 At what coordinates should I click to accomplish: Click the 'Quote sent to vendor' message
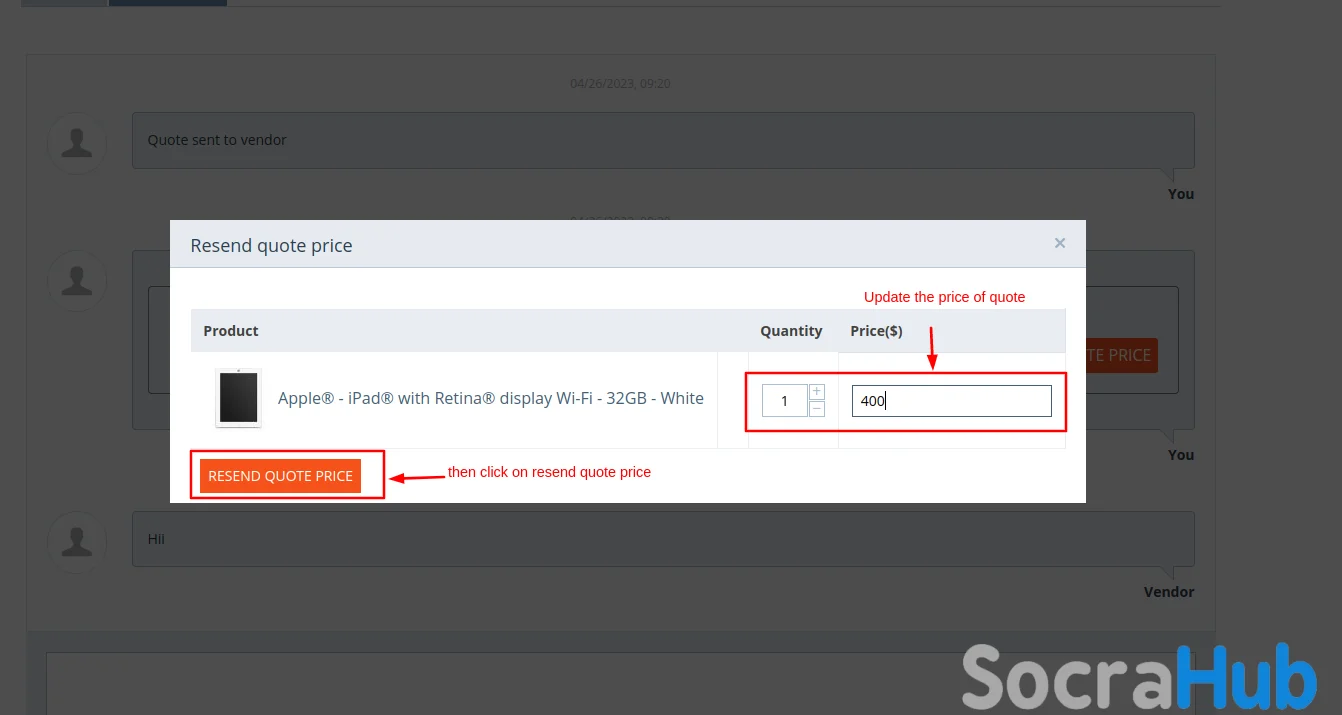click(x=663, y=140)
